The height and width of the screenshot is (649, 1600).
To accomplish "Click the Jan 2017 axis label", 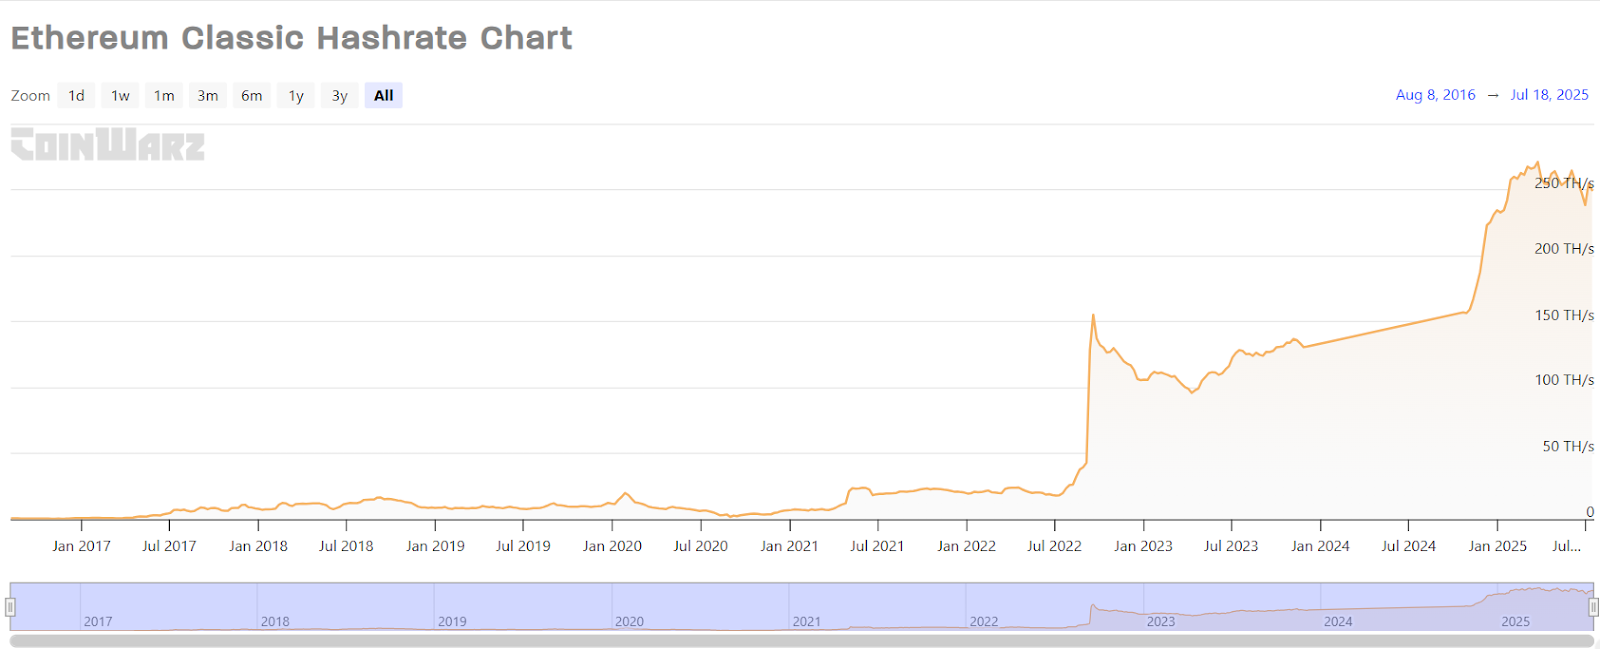I will click(80, 546).
